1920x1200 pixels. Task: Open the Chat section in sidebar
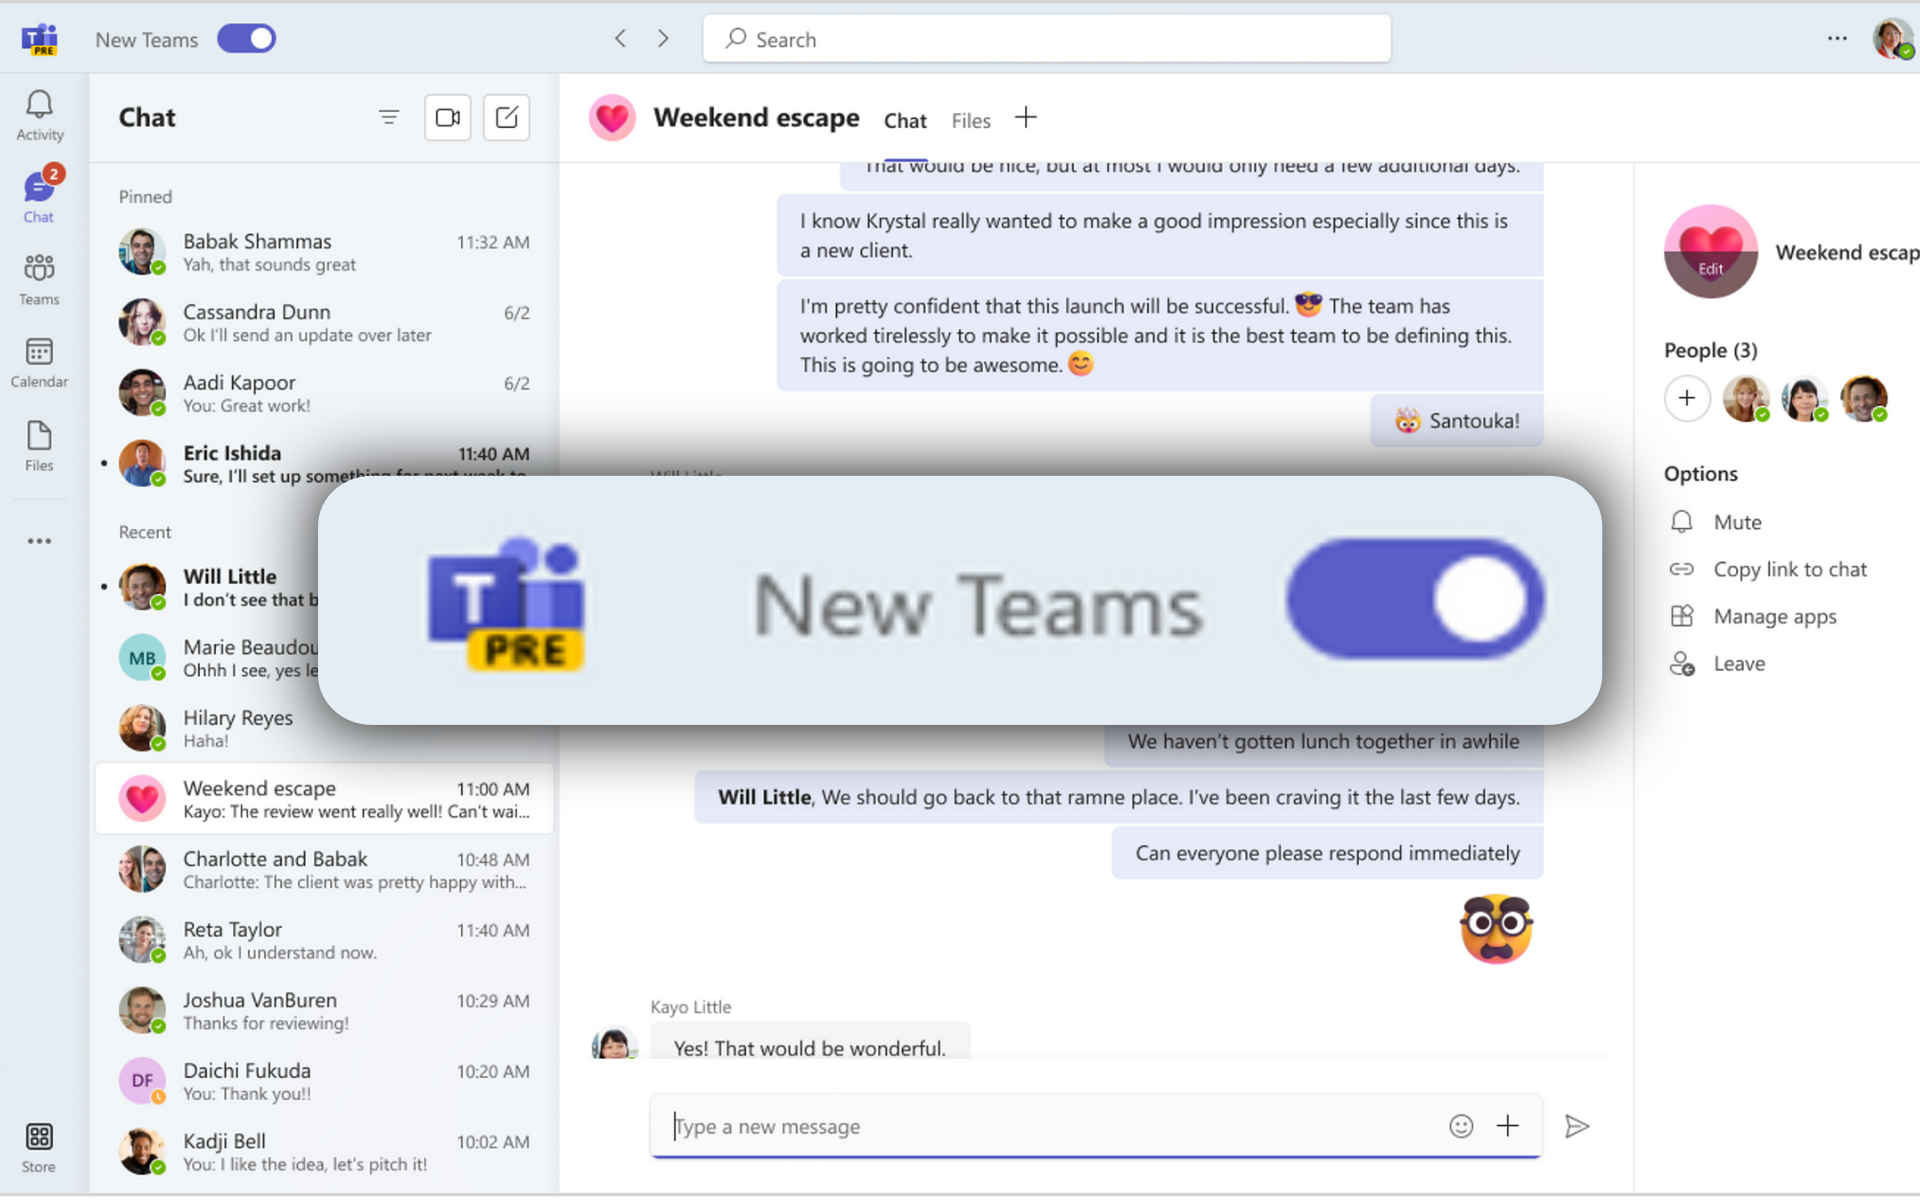pyautogui.click(x=39, y=196)
